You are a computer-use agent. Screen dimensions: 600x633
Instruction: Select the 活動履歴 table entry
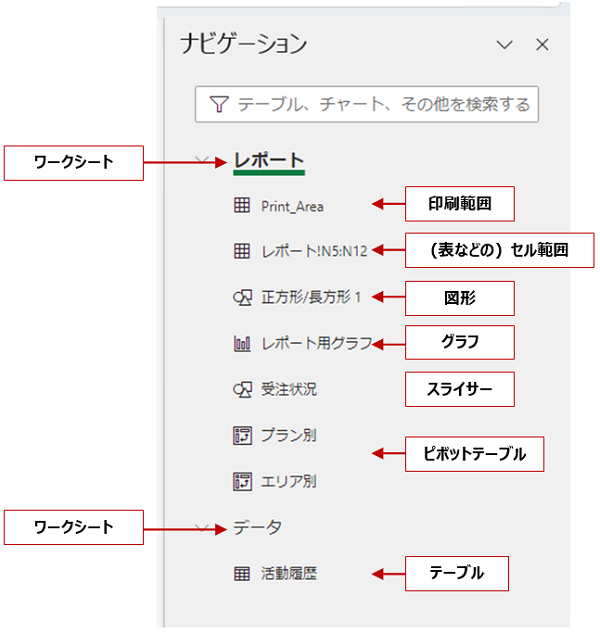tap(290, 574)
